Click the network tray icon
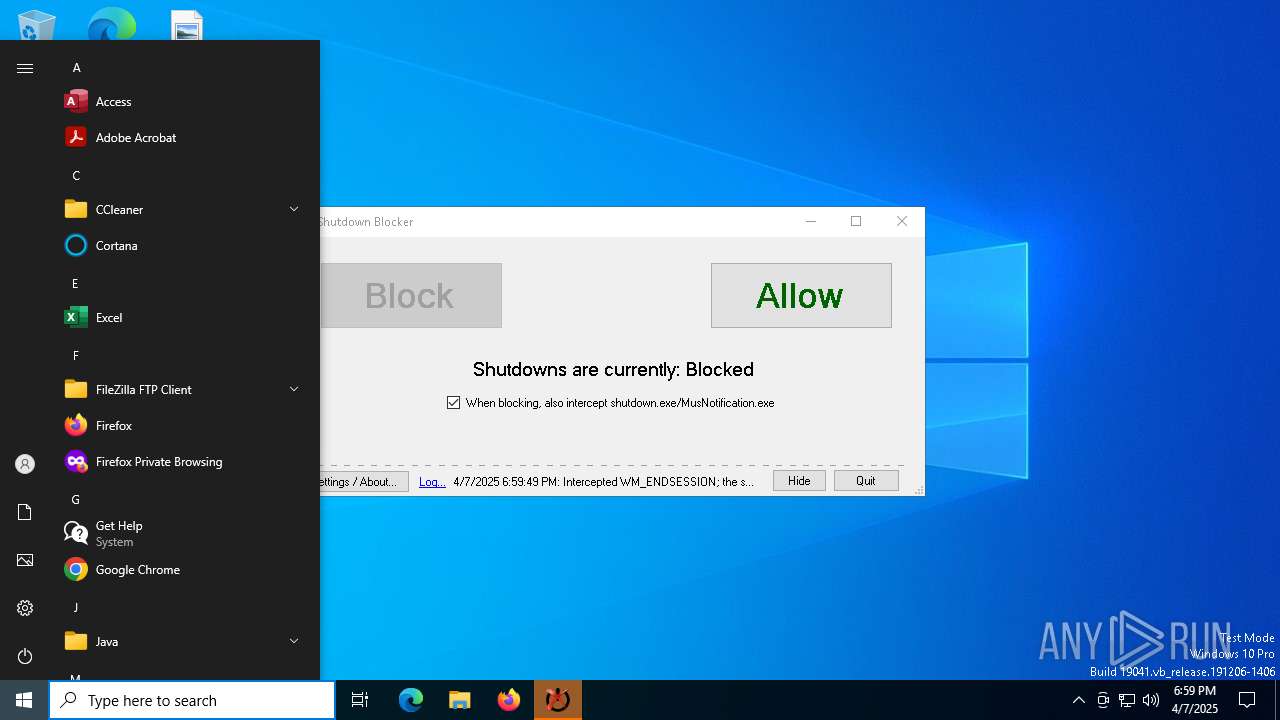 point(1127,700)
